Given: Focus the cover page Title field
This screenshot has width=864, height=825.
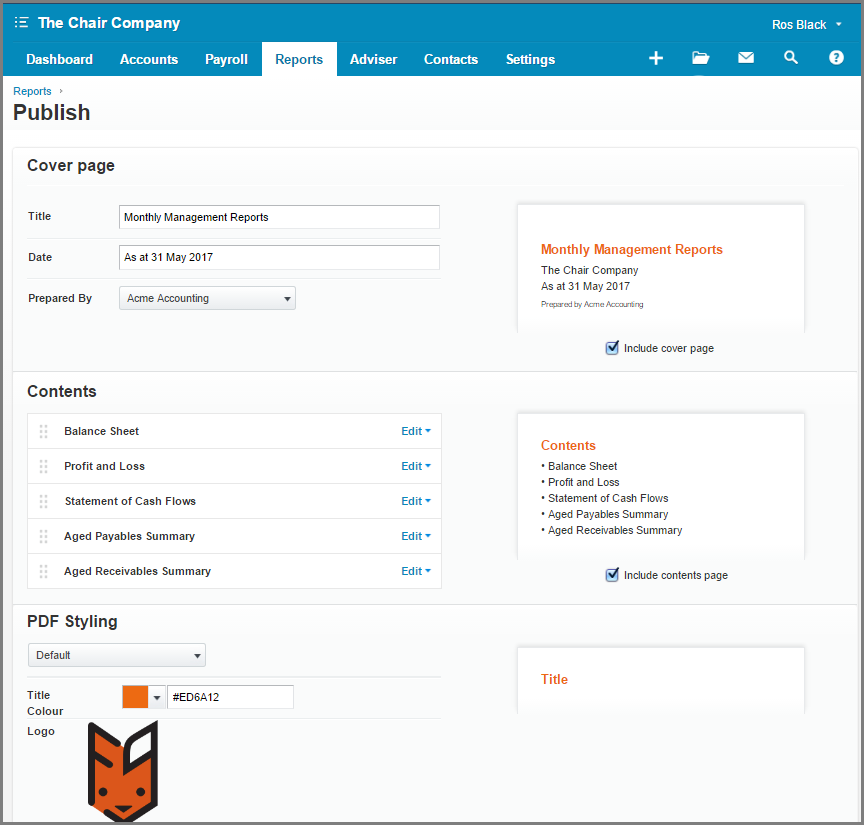Looking at the screenshot, I should pos(279,217).
